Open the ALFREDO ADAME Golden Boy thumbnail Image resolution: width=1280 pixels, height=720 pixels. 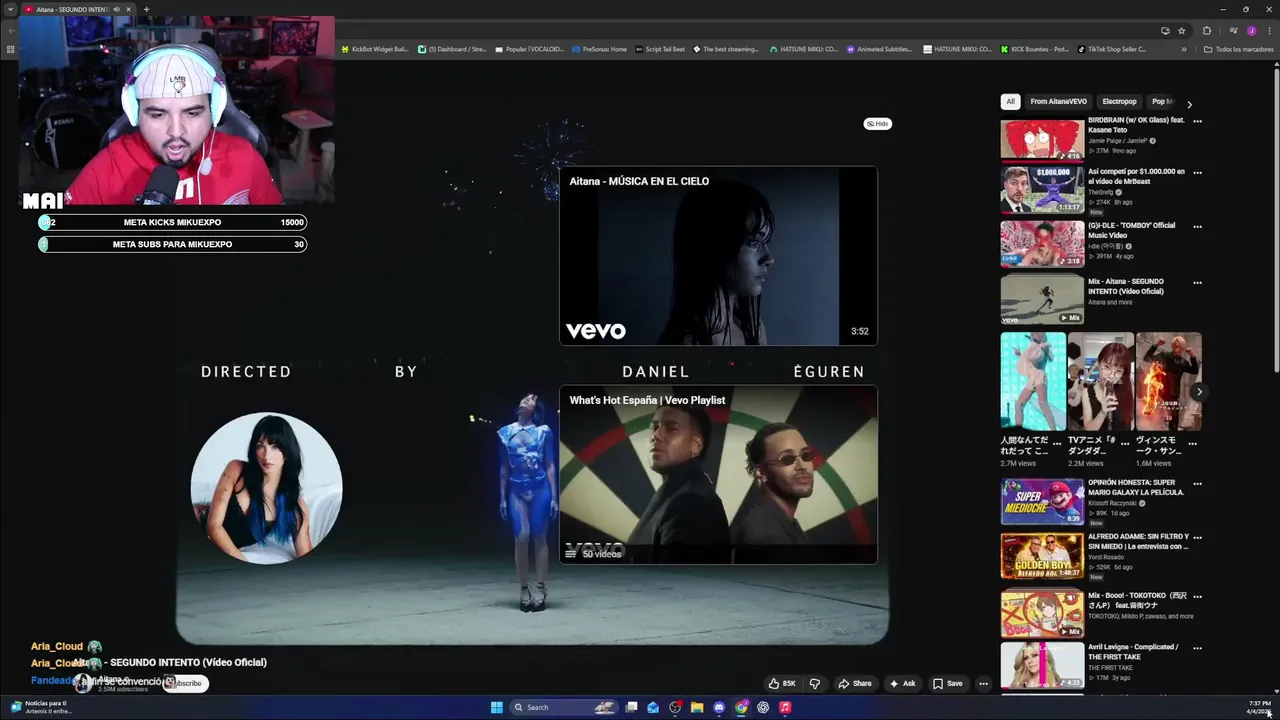1042,556
